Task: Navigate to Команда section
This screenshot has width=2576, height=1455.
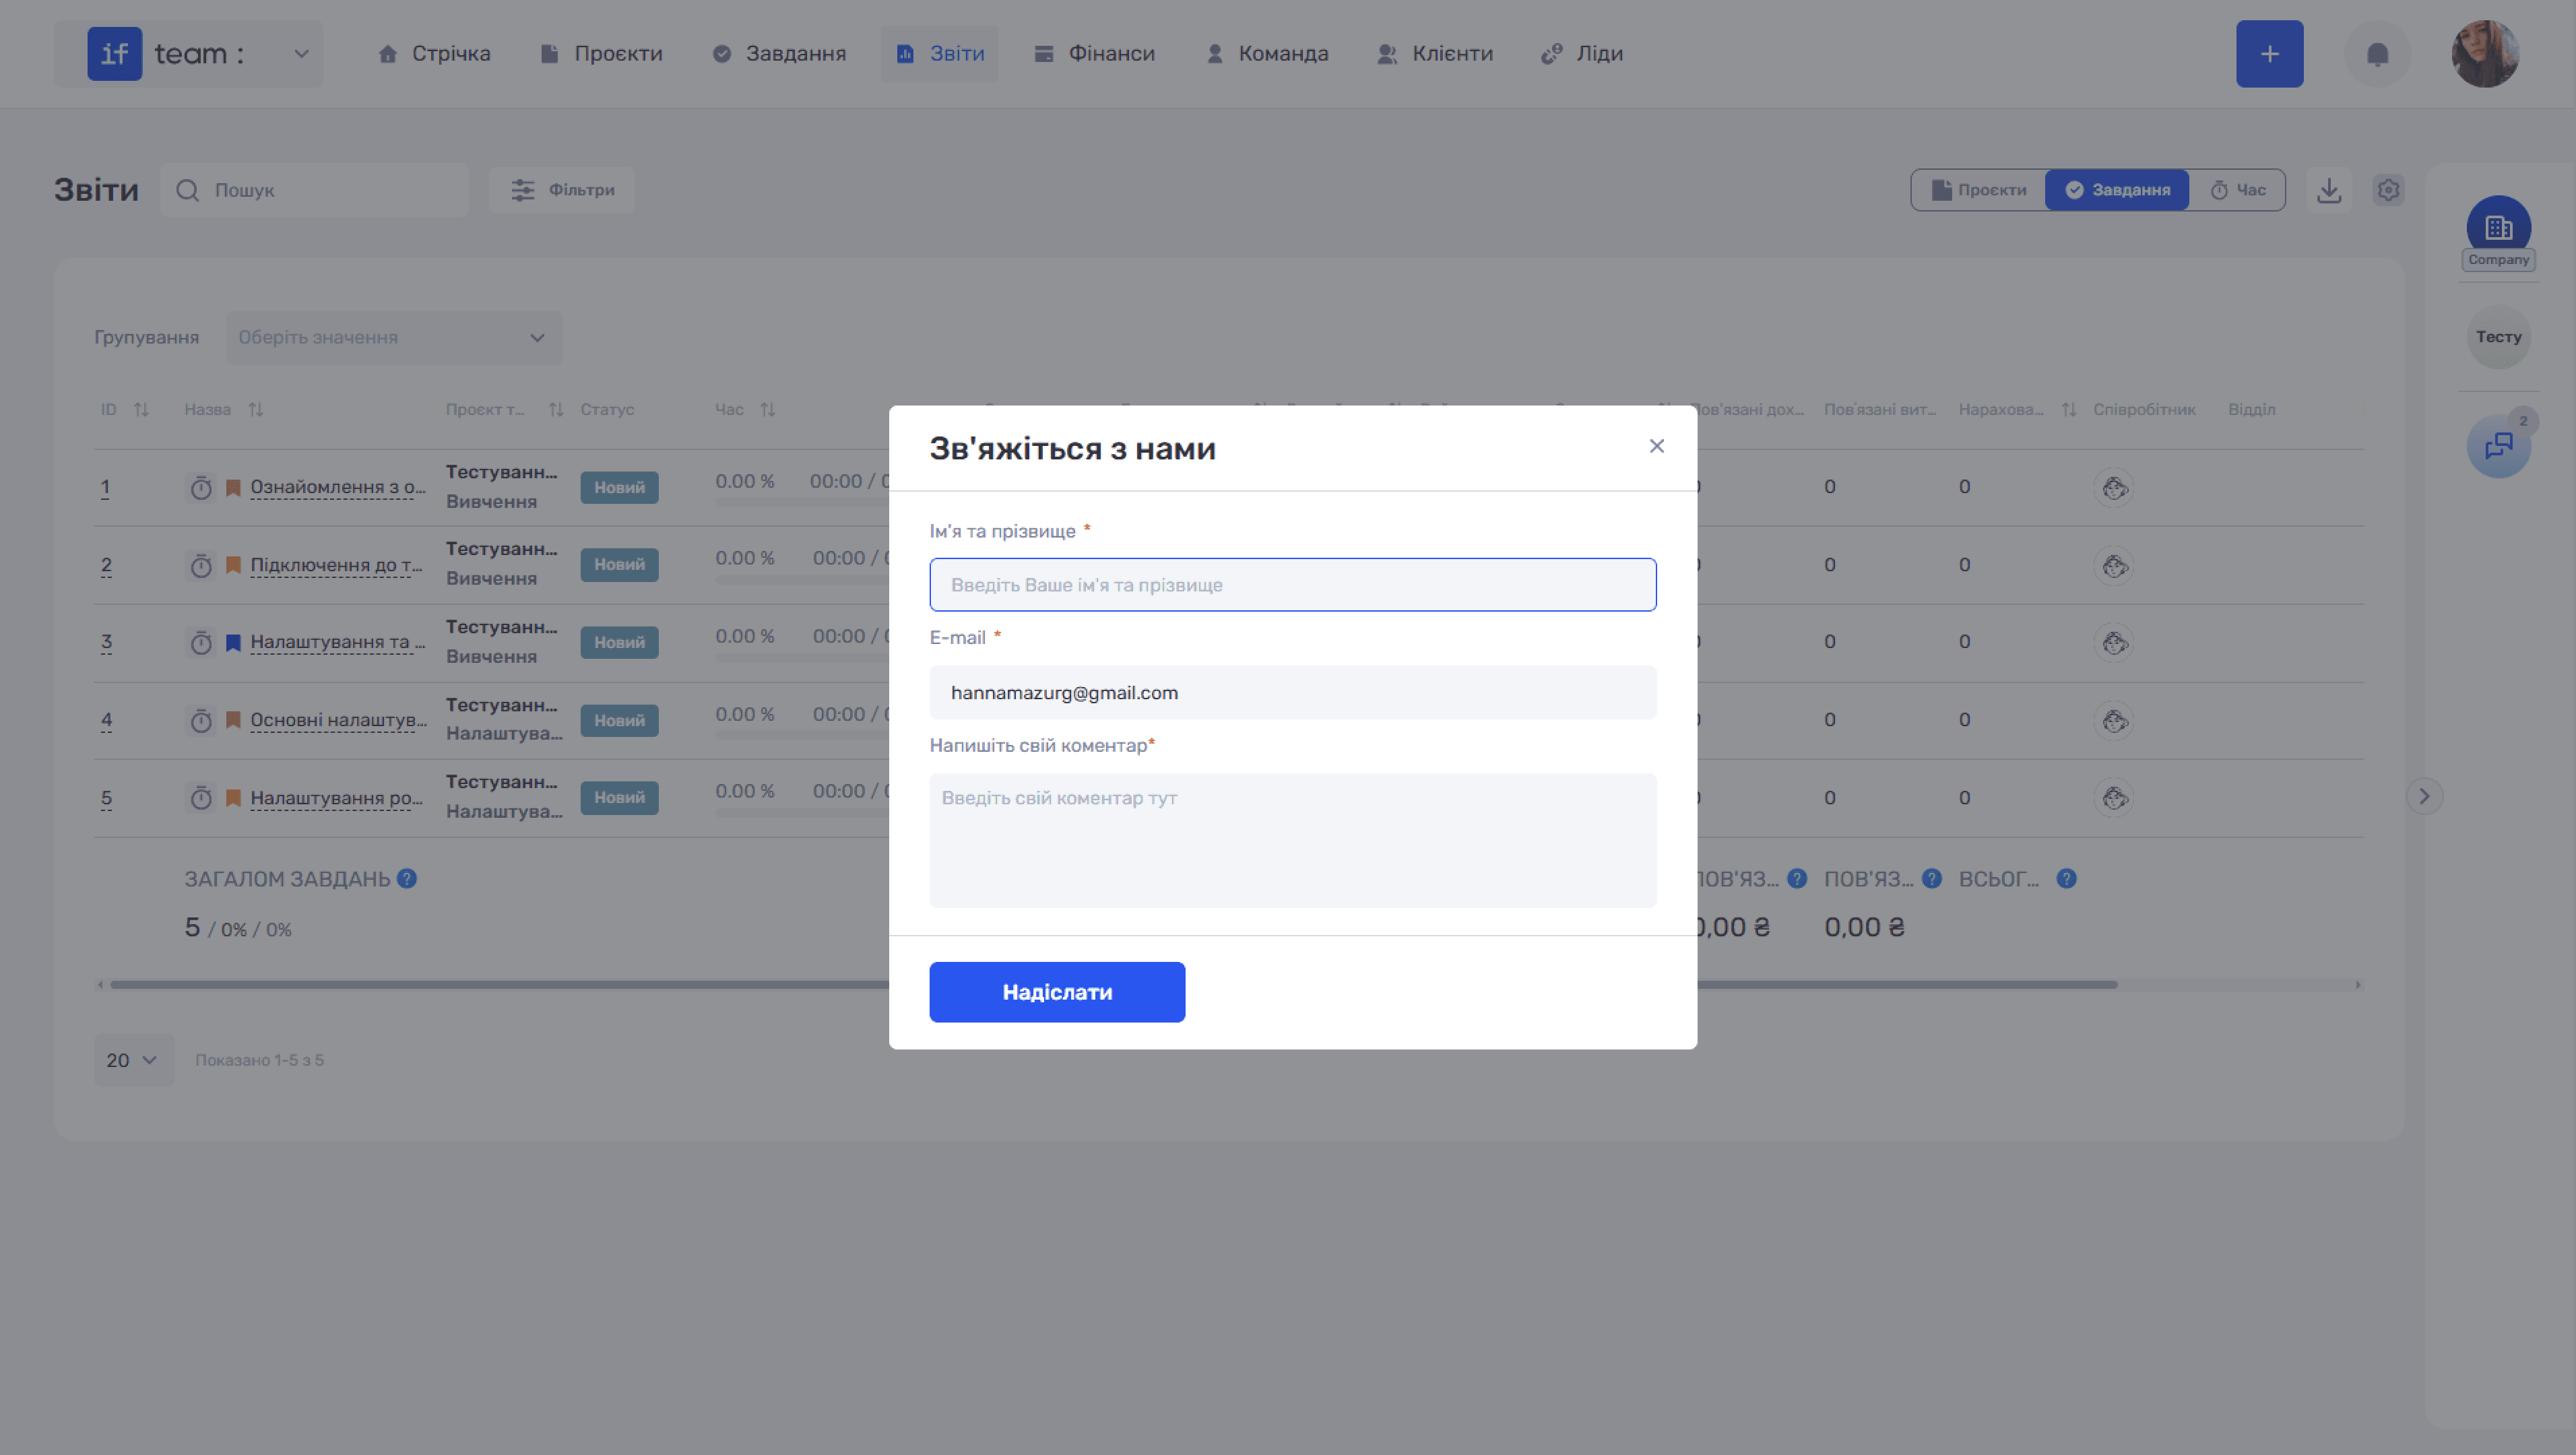Action: (1267, 54)
